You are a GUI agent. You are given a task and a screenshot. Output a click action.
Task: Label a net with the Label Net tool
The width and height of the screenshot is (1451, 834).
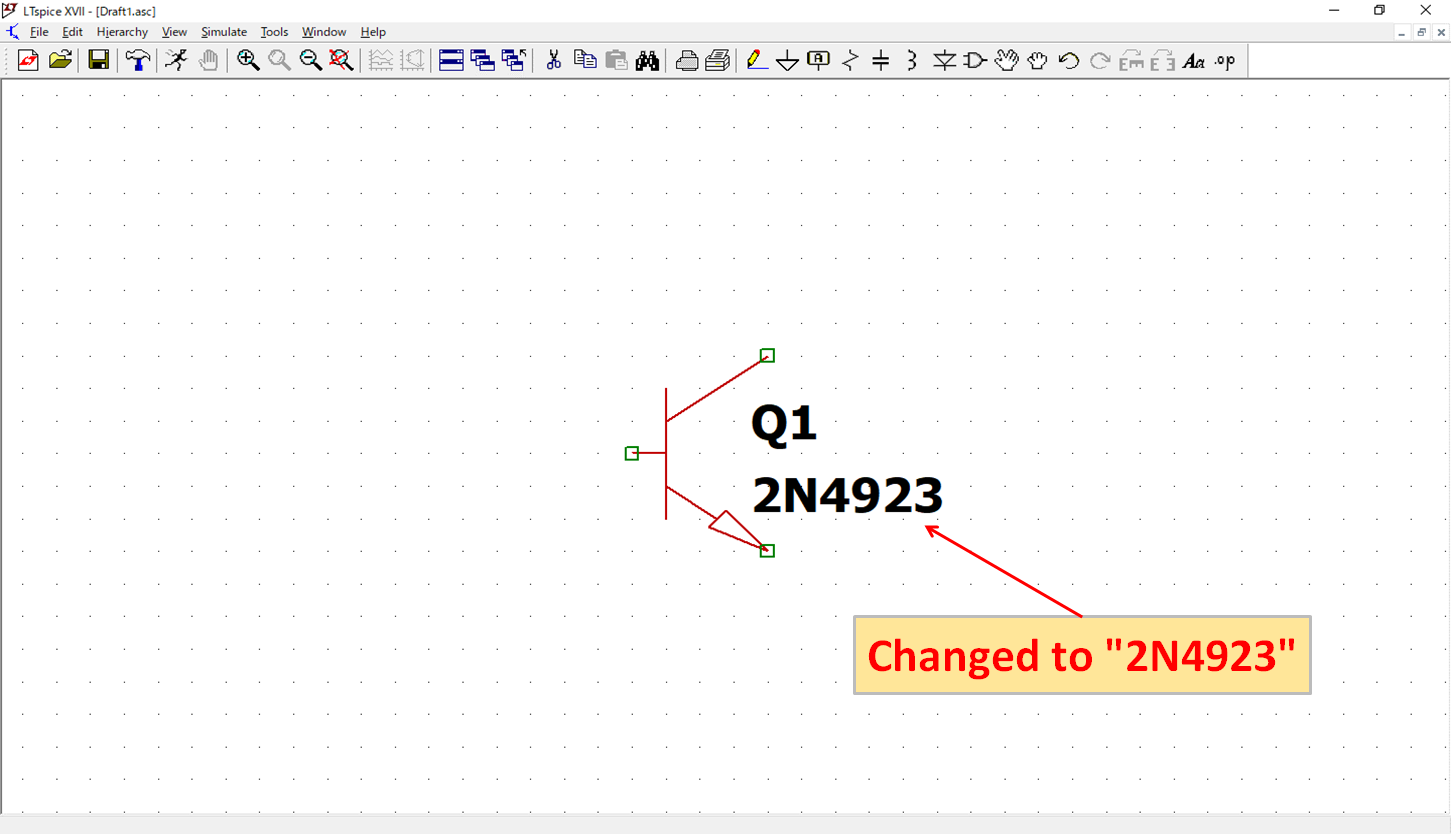(x=818, y=60)
